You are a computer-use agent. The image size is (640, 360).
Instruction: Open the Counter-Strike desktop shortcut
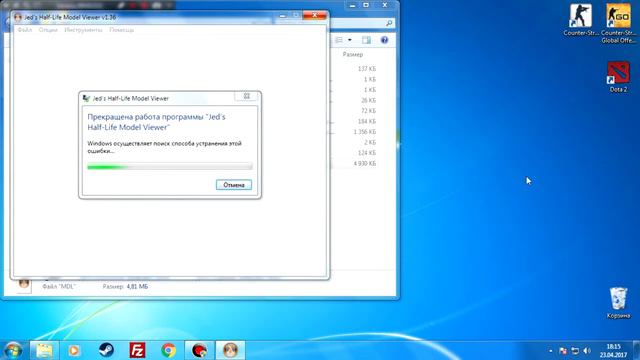tap(581, 20)
